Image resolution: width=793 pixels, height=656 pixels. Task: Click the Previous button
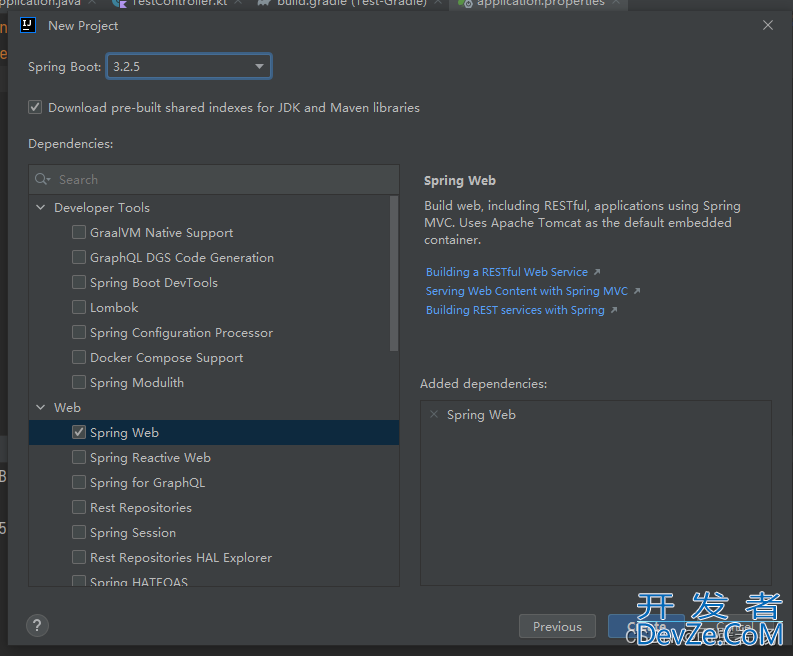coord(557,626)
